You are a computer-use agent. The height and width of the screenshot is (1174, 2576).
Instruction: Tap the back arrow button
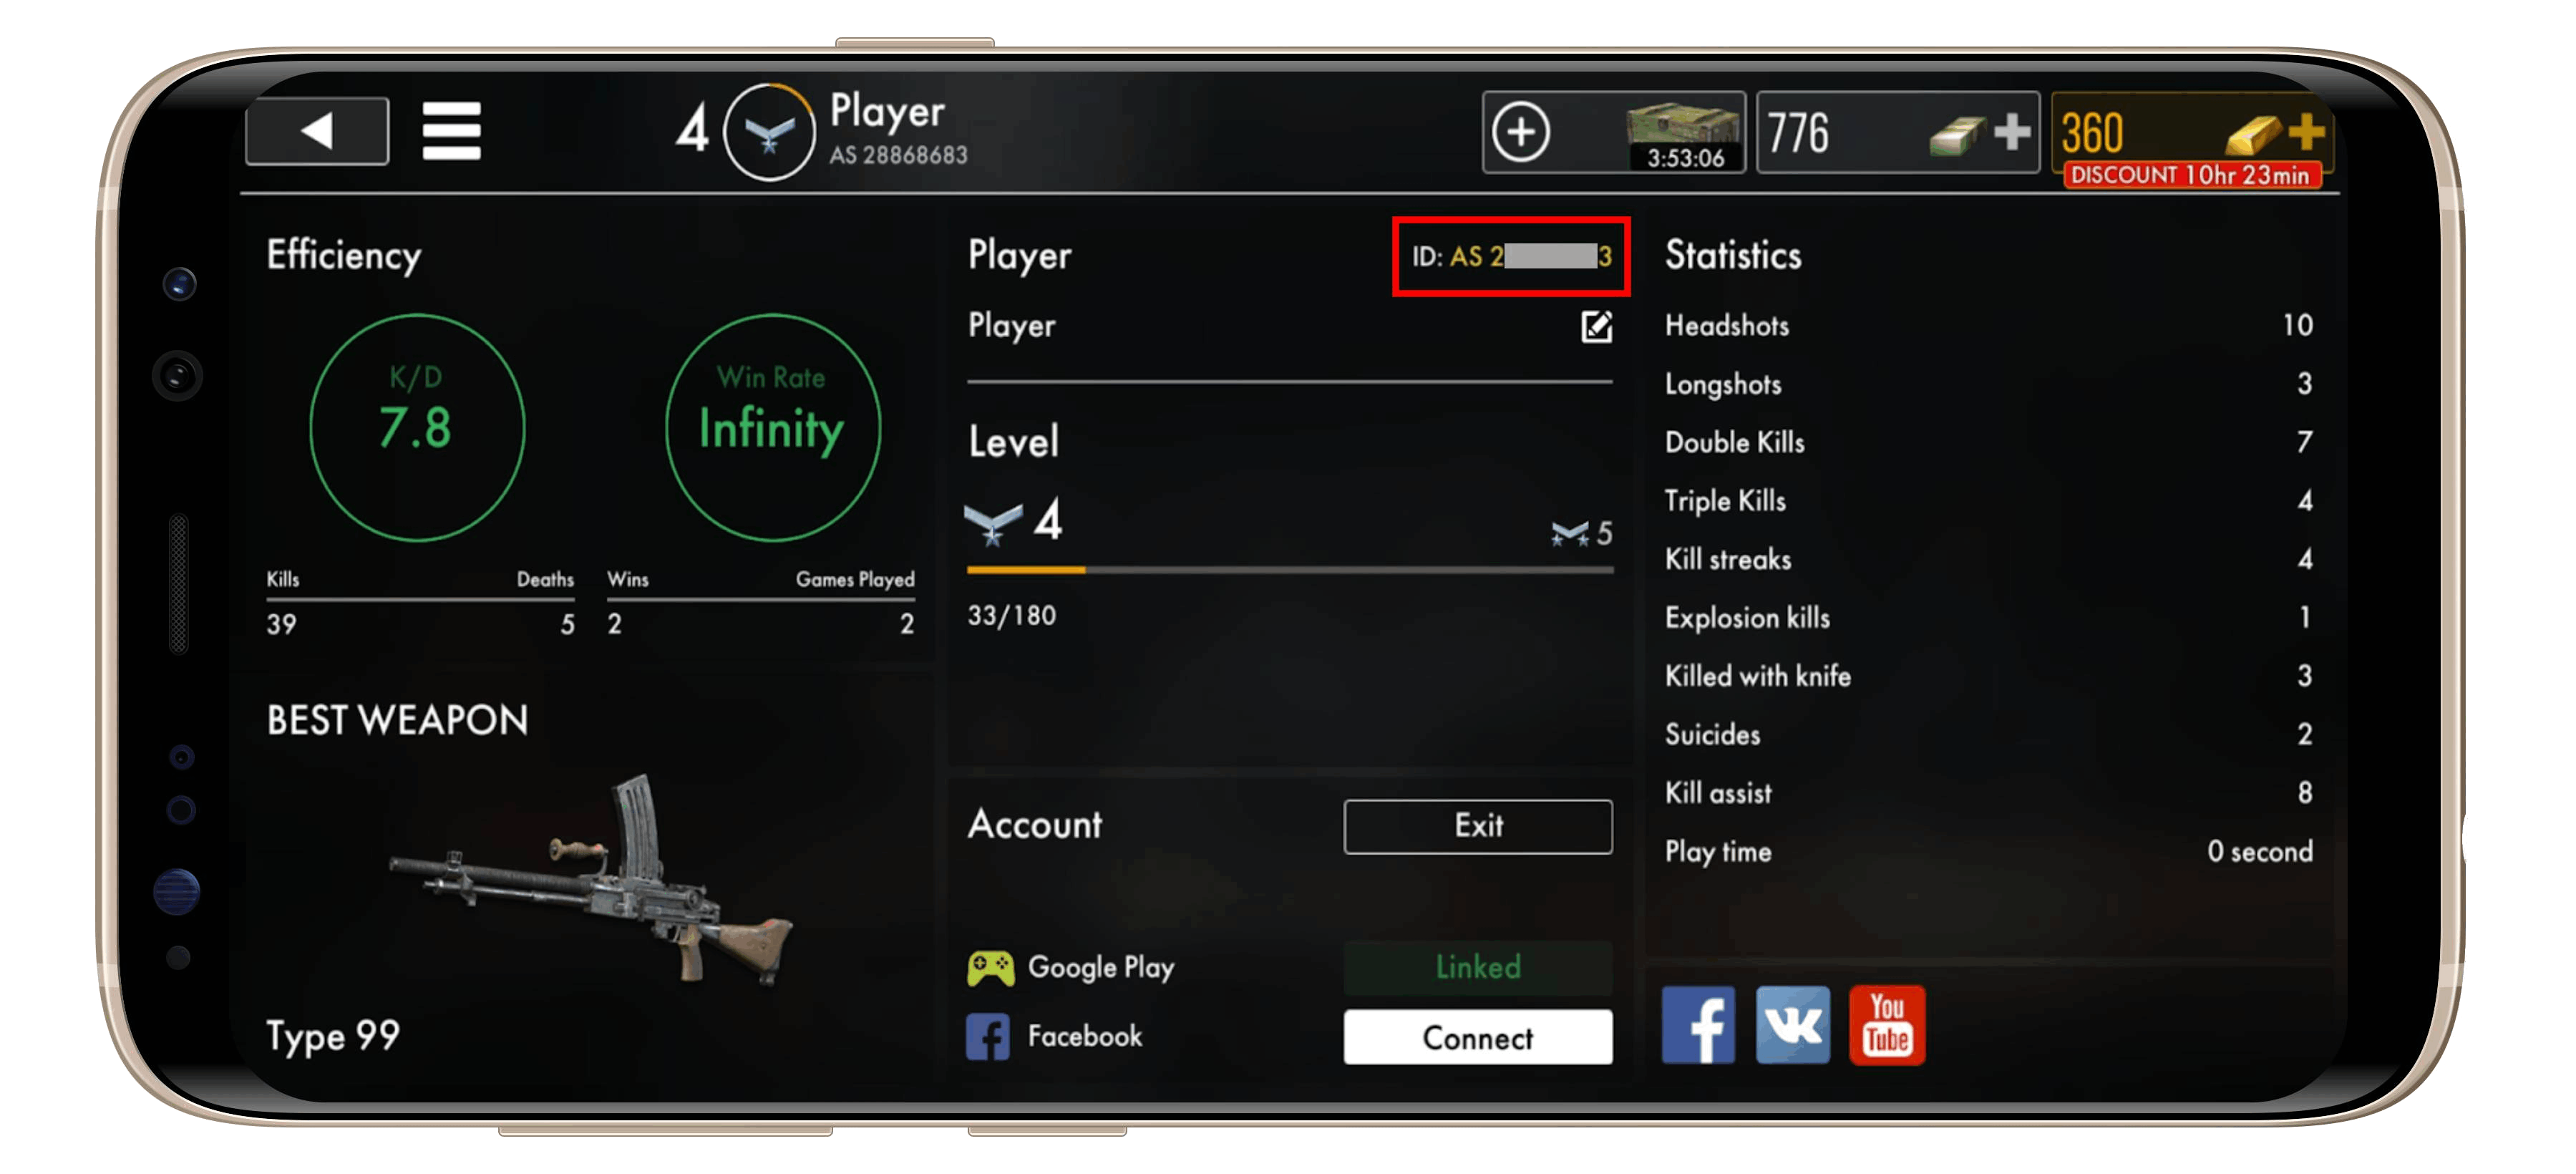click(x=317, y=131)
